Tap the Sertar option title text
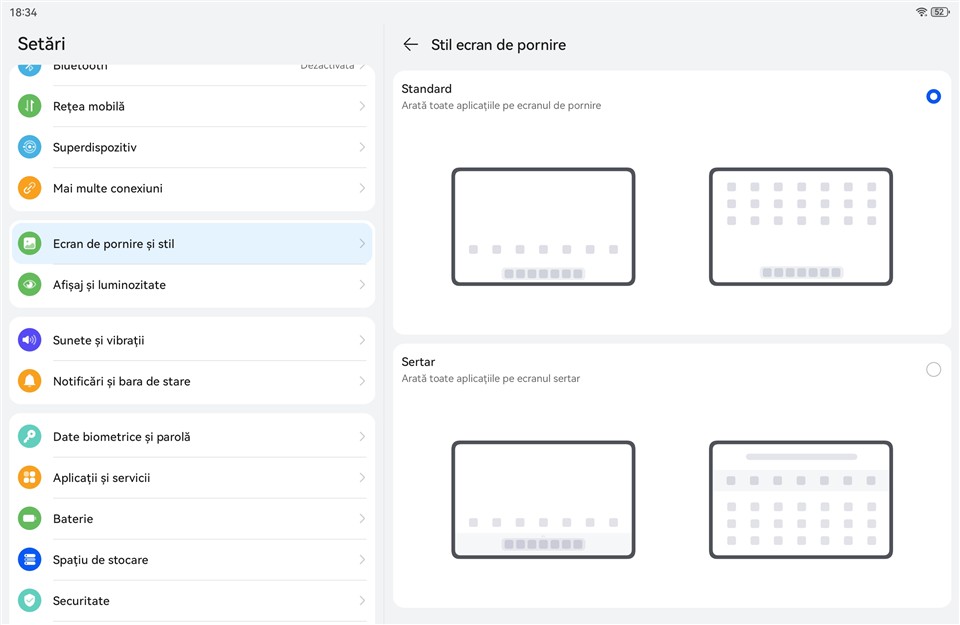Screen dimensions: 960x625 click(418, 362)
